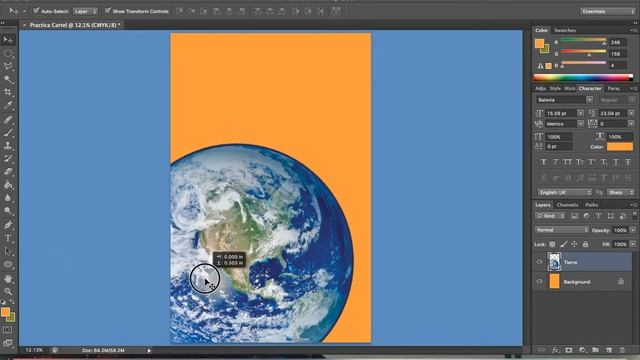Select the Paint Bucket tool
This screenshot has height=360, width=640.
pos(8,185)
